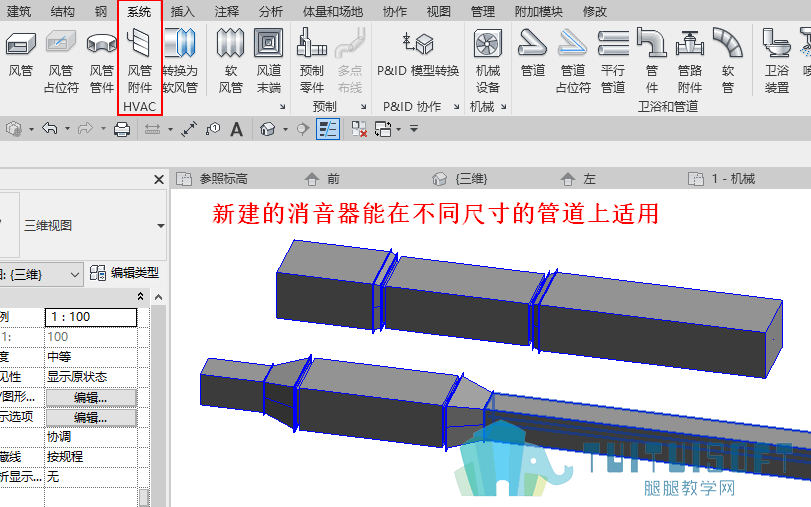
Task: Select the 软管 flex pipe tool
Action: tap(728, 61)
